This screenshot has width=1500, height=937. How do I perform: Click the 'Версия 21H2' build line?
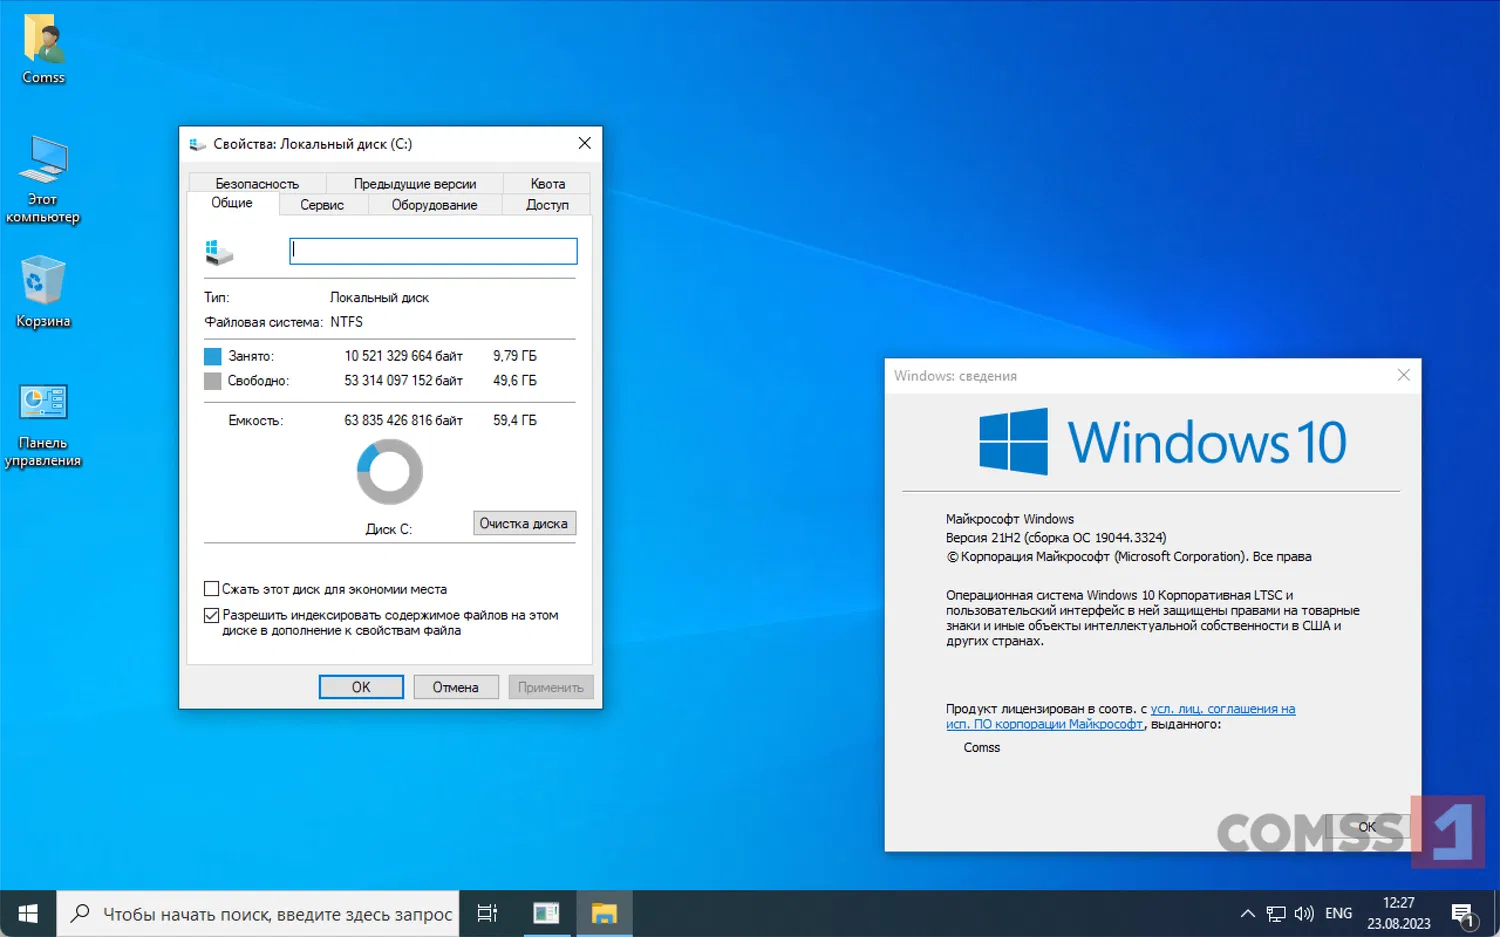coord(1056,538)
